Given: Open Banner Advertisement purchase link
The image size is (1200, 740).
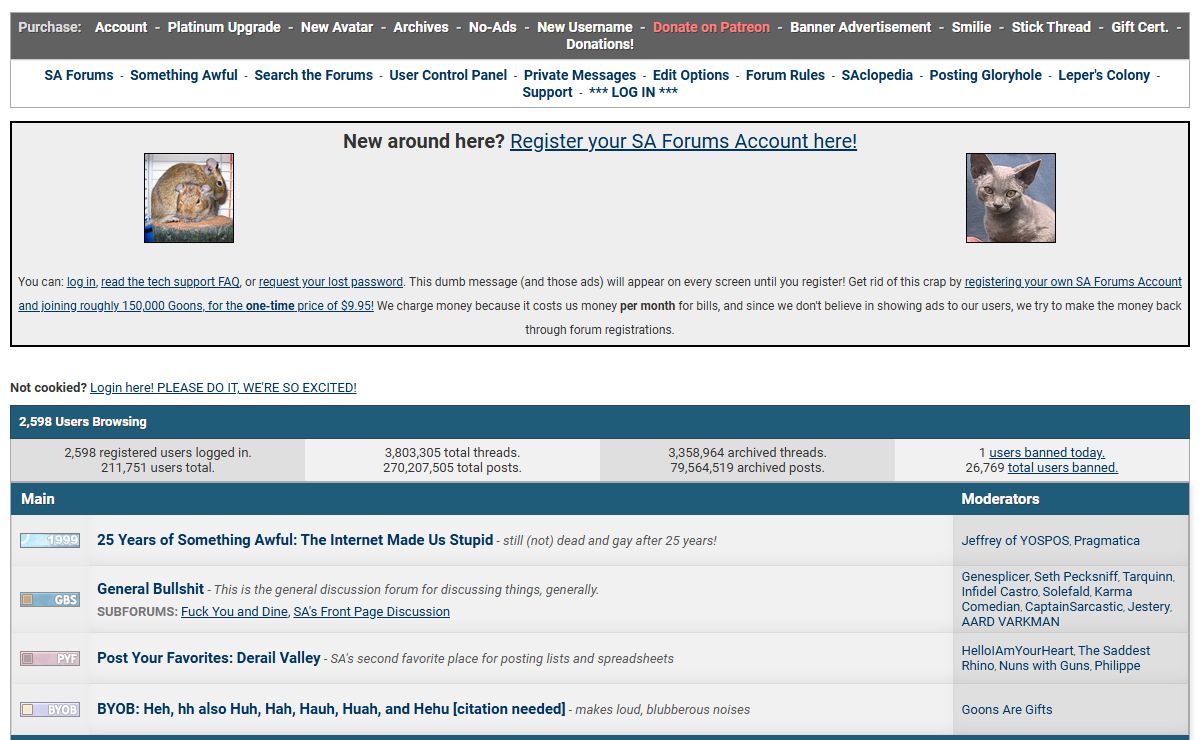Looking at the screenshot, I should (861, 27).
